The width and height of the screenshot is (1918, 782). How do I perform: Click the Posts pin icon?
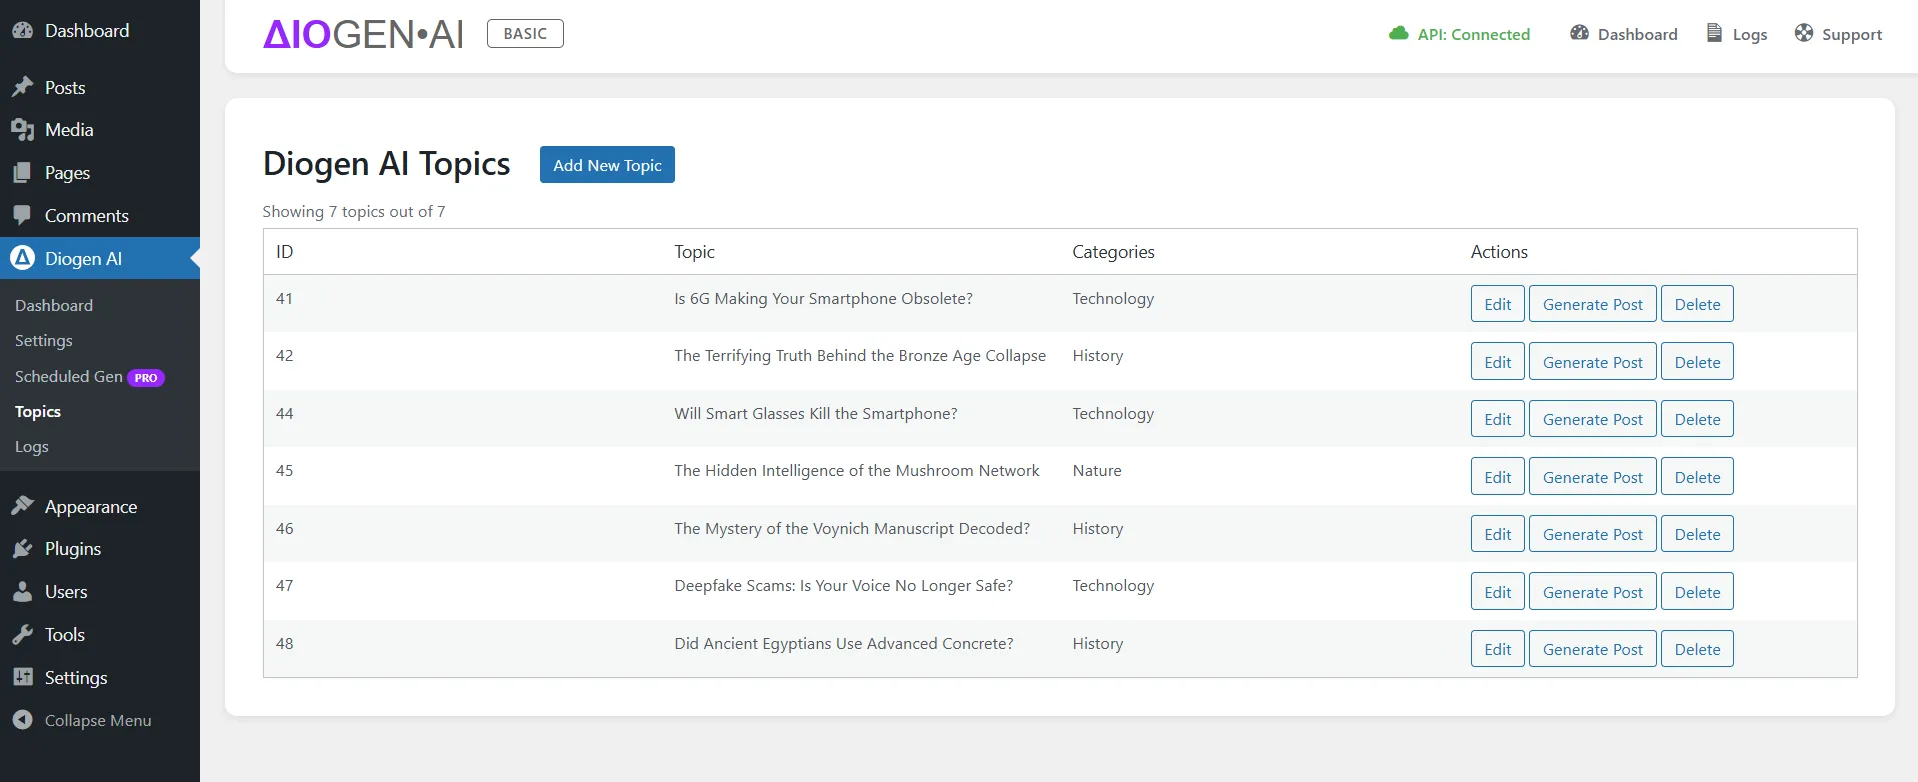point(23,88)
